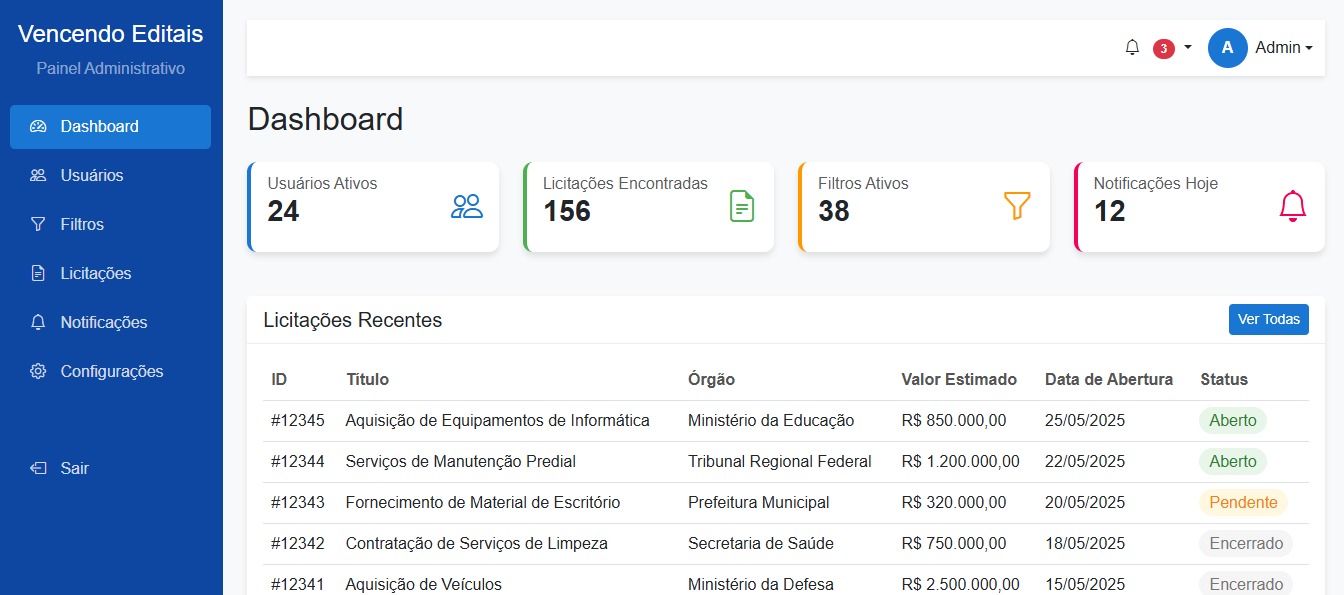Open Licitações via document icon in sidebar

(37, 273)
